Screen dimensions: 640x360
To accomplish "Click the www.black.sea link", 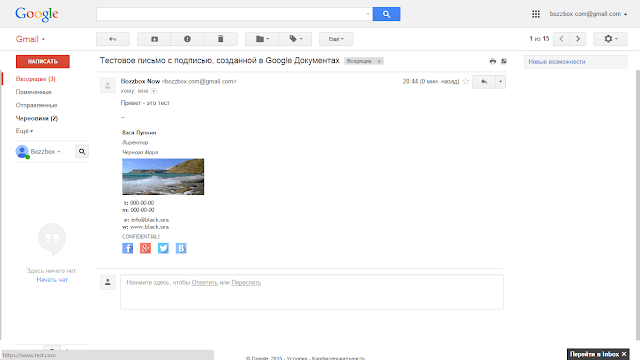I will click(x=149, y=227).
